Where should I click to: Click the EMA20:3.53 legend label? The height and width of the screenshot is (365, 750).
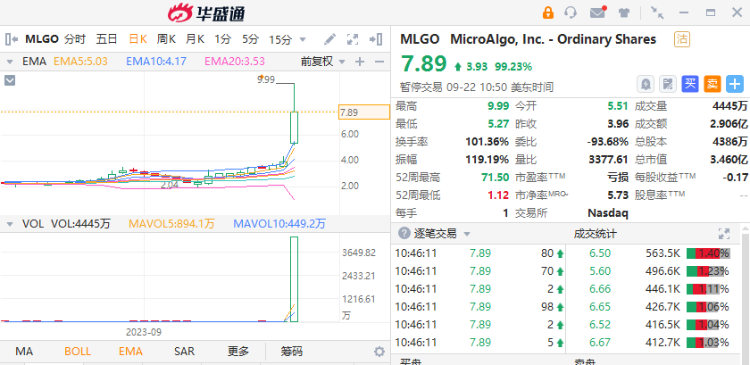(x=234, y=61)
